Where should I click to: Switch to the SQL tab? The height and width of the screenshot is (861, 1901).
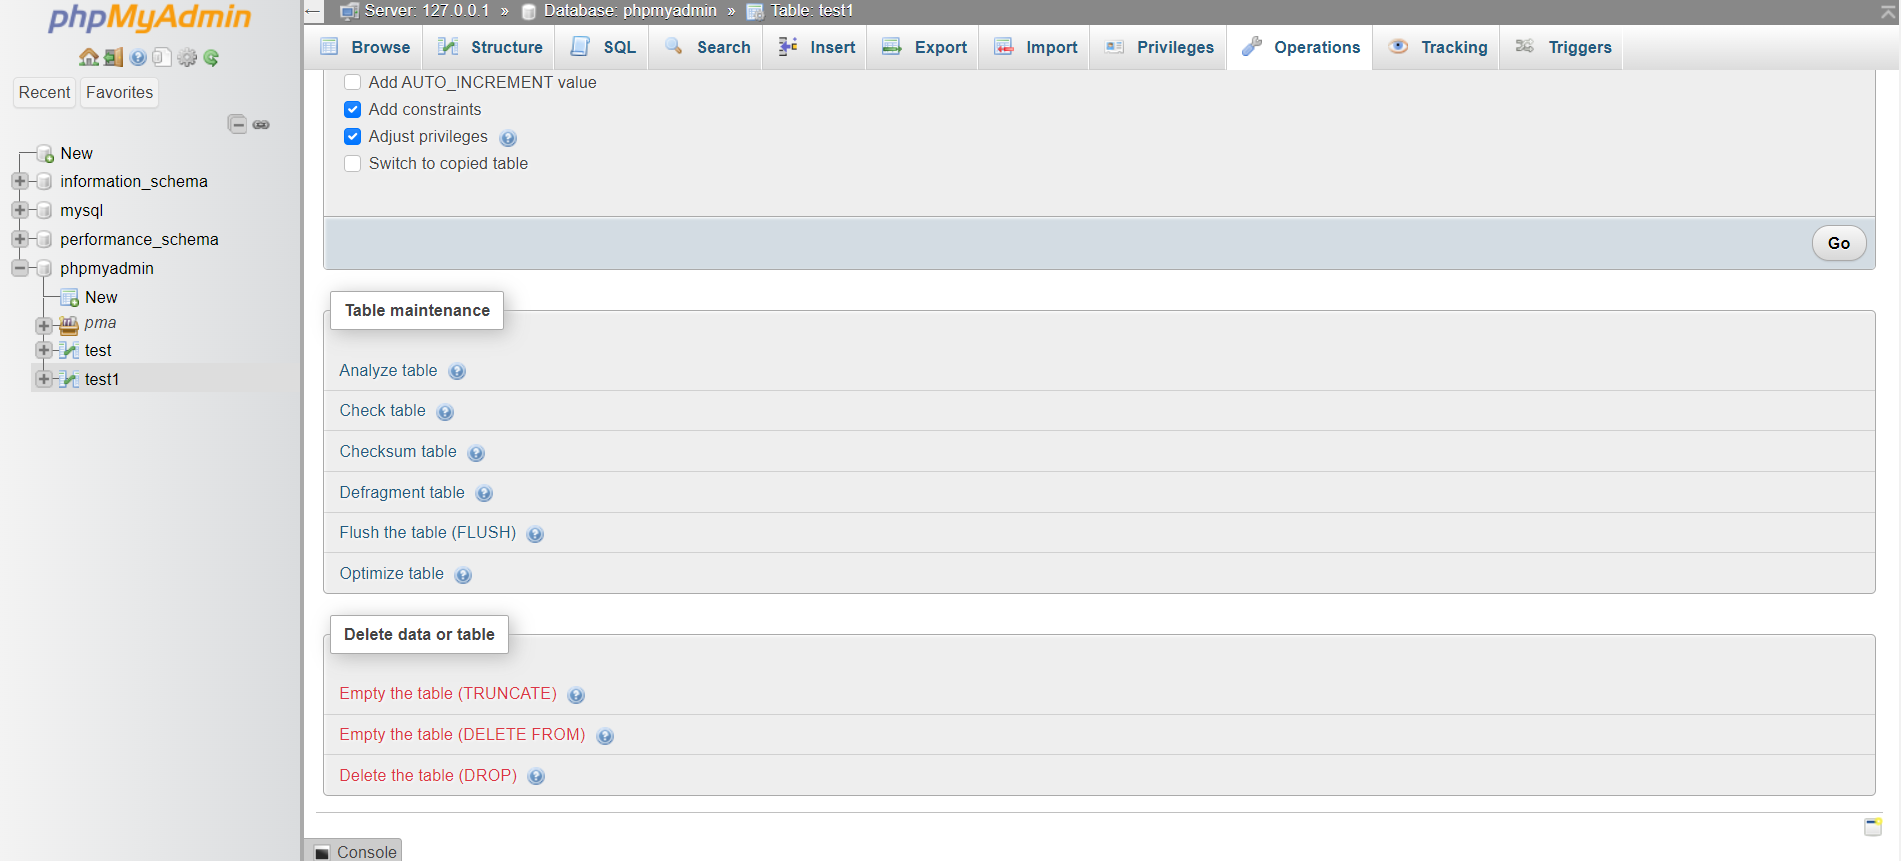point(602,47)
